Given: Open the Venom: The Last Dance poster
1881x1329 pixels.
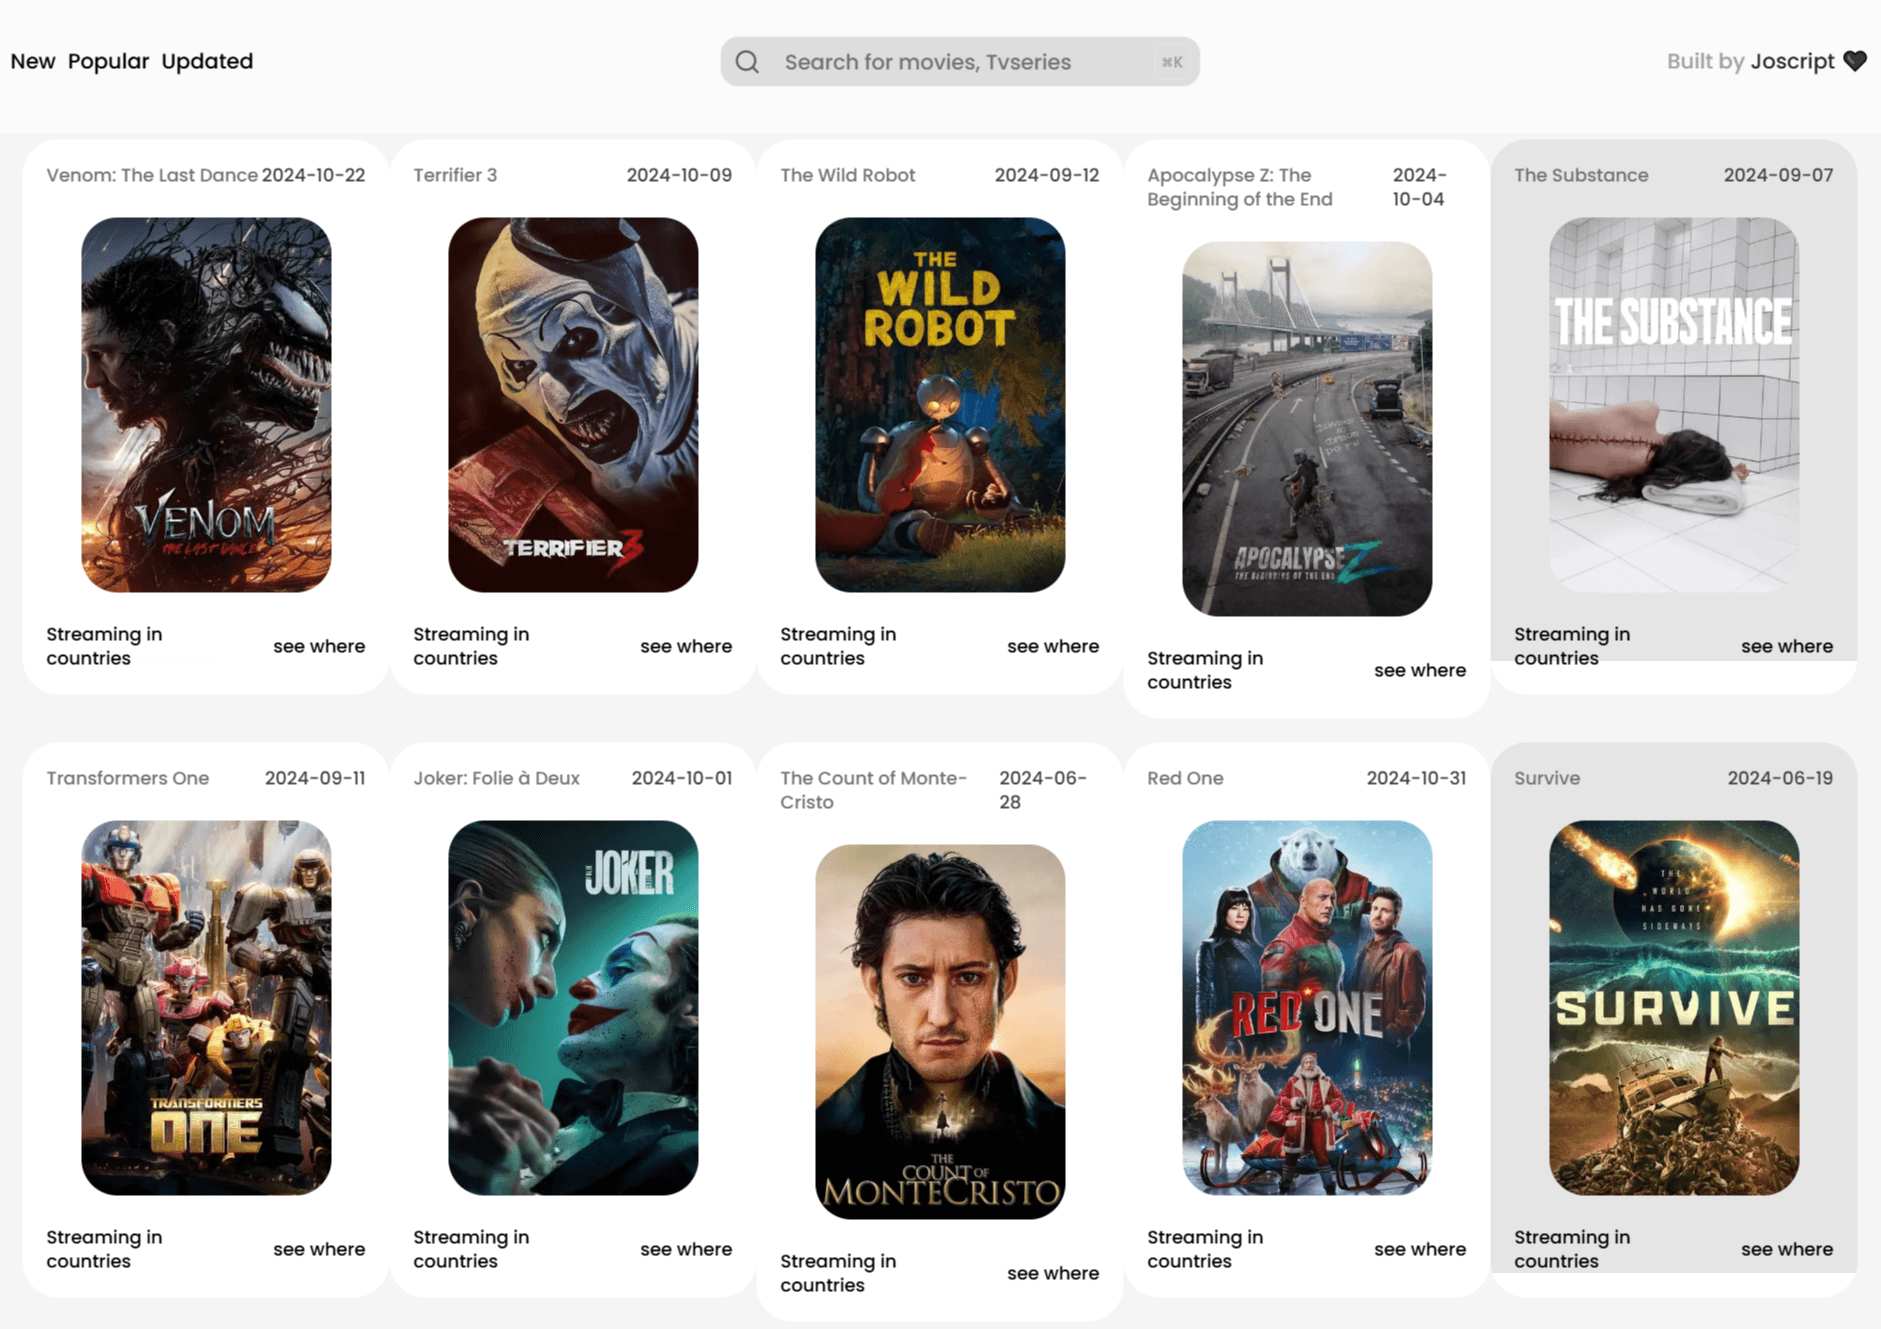Looking at the screenshot, I should pyautogui.click(x=206, y=405).
